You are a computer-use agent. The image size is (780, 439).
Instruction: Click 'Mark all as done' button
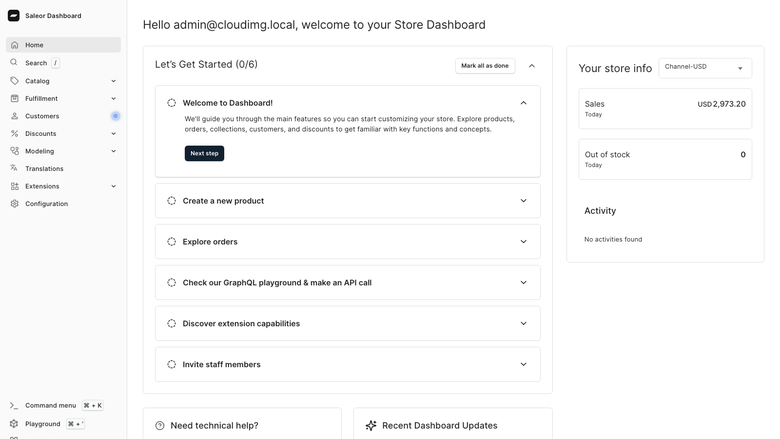click(485, 66)
